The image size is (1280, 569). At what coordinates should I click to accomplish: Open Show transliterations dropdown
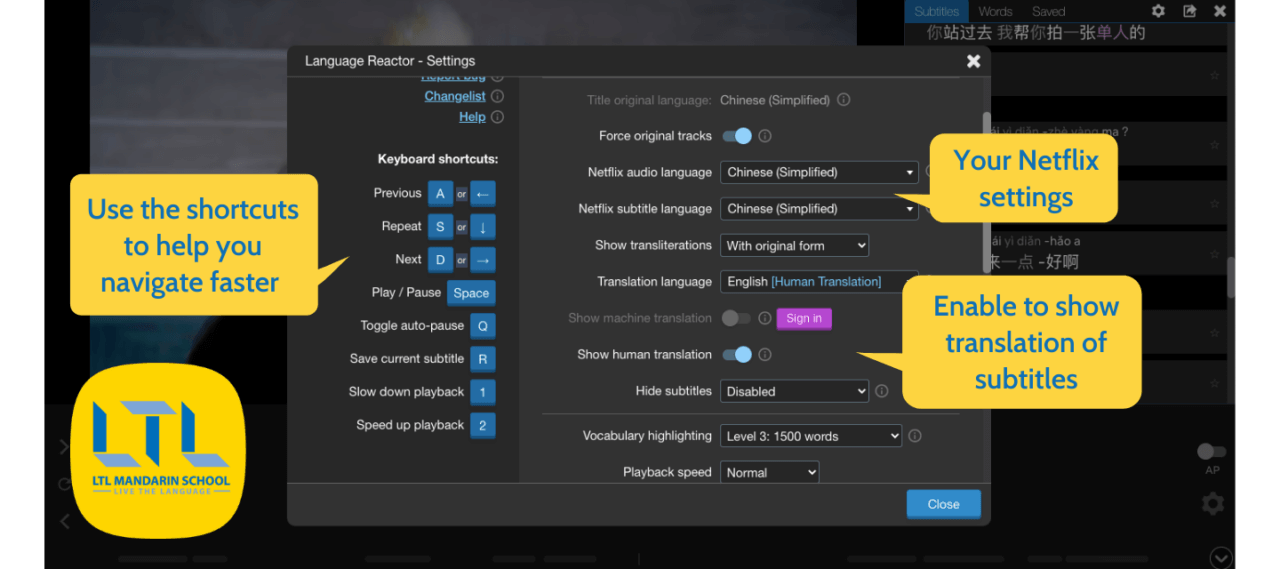pos(794,245)
